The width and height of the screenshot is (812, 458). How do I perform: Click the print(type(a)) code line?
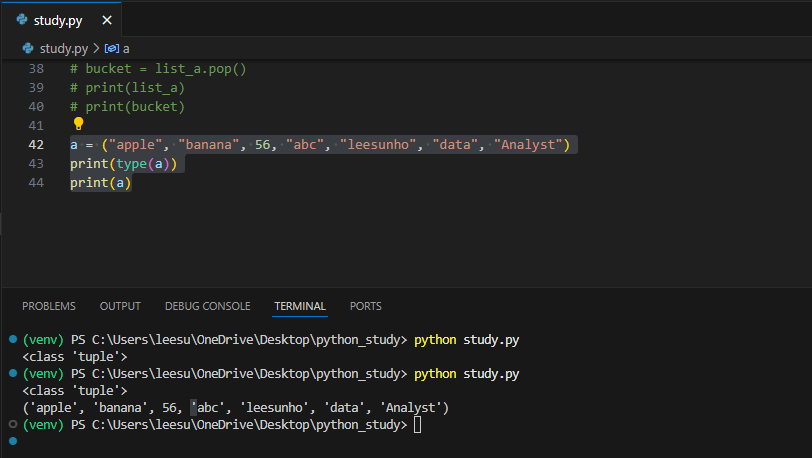[124, 164]
